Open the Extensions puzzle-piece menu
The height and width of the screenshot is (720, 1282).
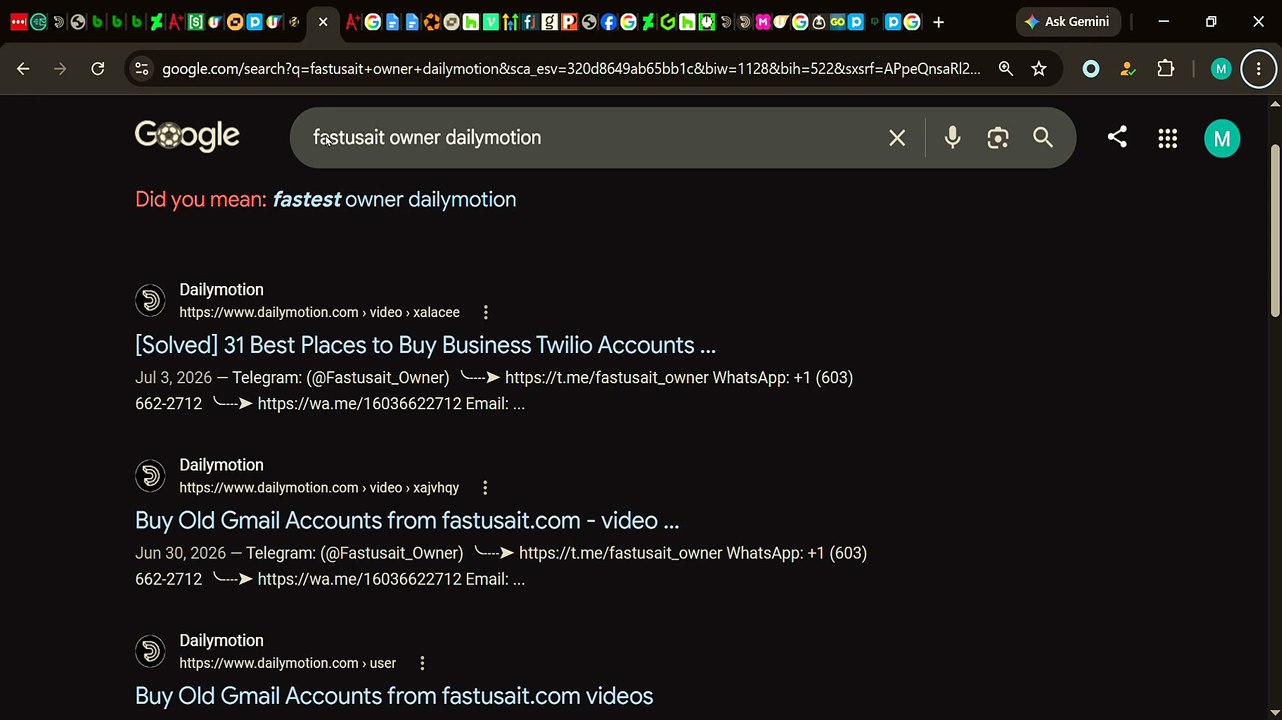(1165, 68)
